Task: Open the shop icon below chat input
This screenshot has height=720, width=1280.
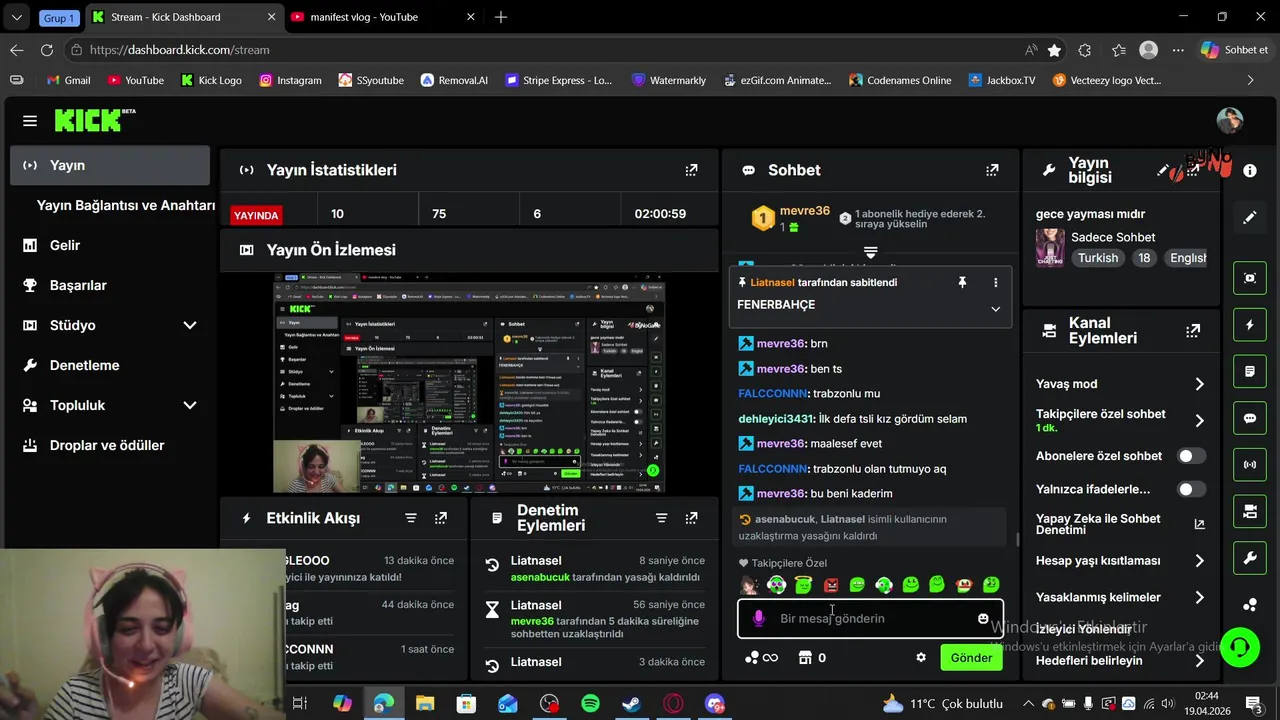Action: coord(804,658)
